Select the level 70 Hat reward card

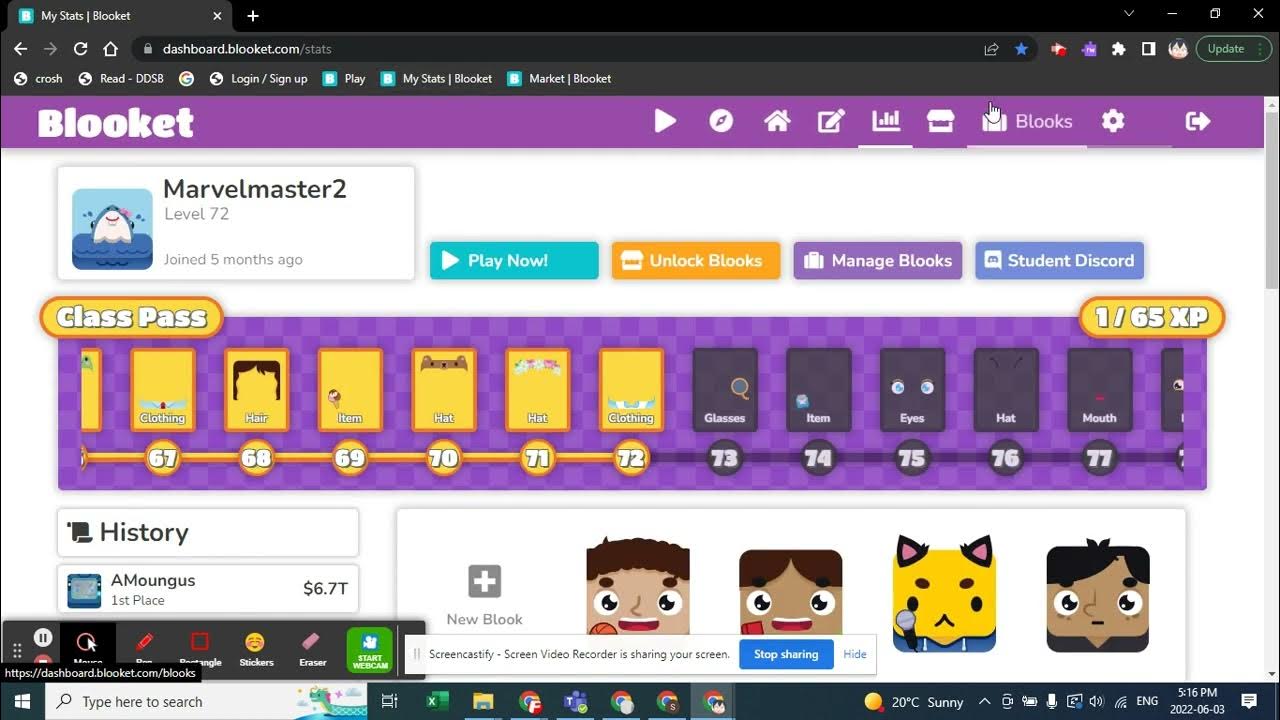444,390
